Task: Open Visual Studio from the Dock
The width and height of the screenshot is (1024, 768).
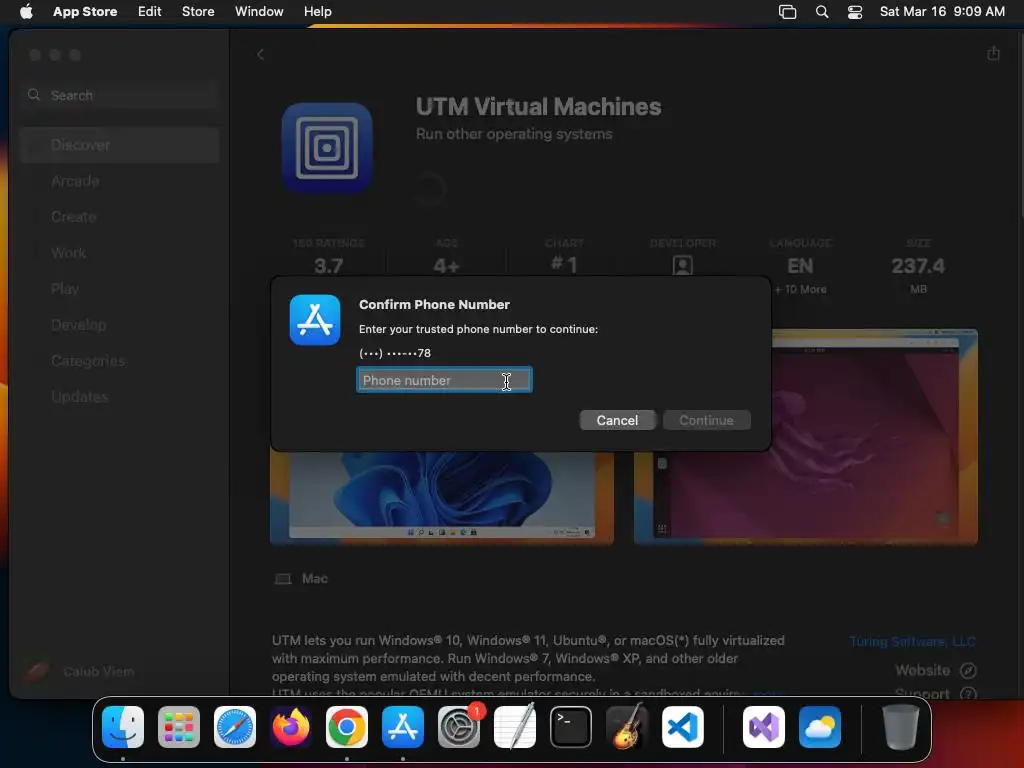Action: [763, 727]
